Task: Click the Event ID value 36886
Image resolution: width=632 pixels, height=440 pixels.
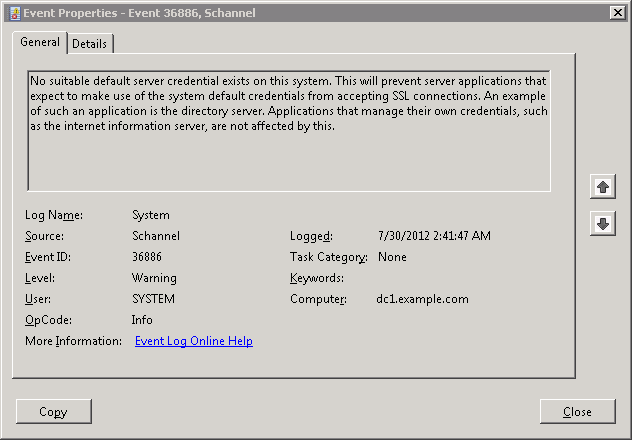Action: coord(149,257)
